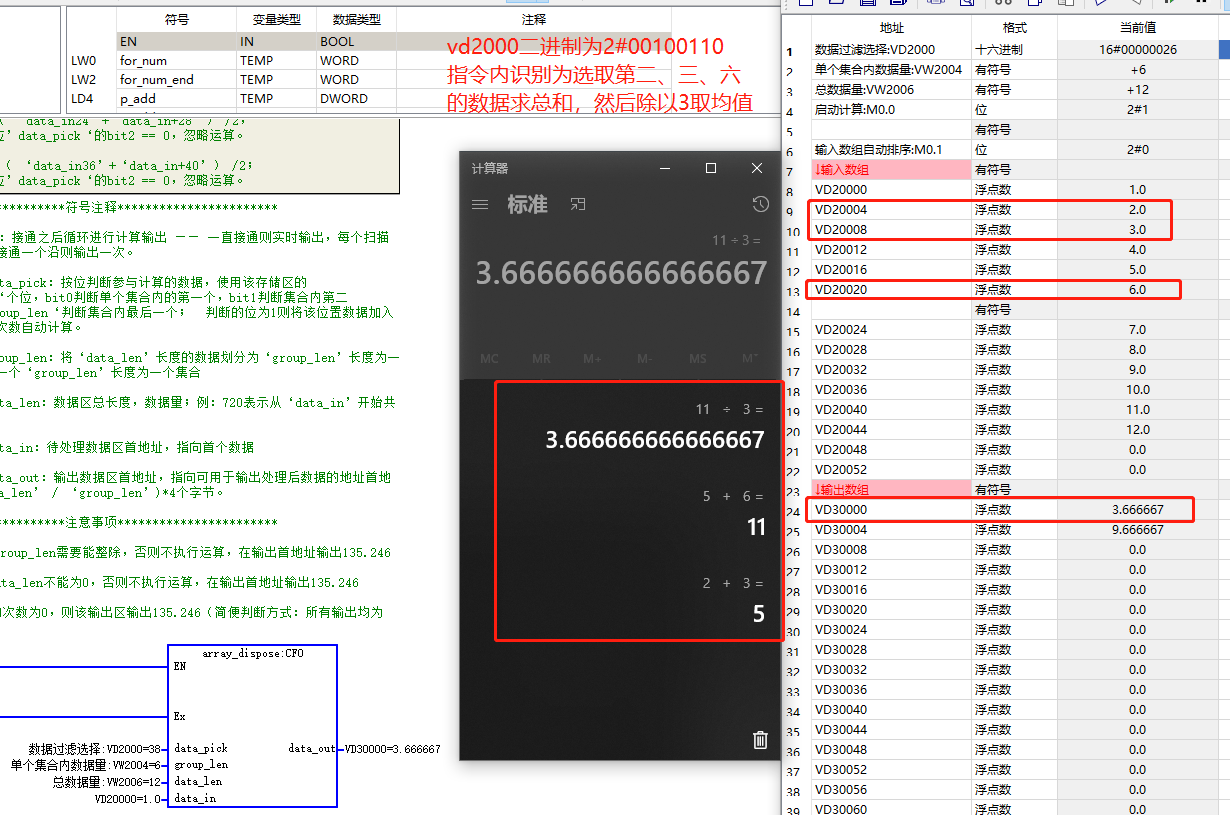1230x815 pixels.
Task: Click the 位 format cell for M0.1
Action: coord(1014,149)
